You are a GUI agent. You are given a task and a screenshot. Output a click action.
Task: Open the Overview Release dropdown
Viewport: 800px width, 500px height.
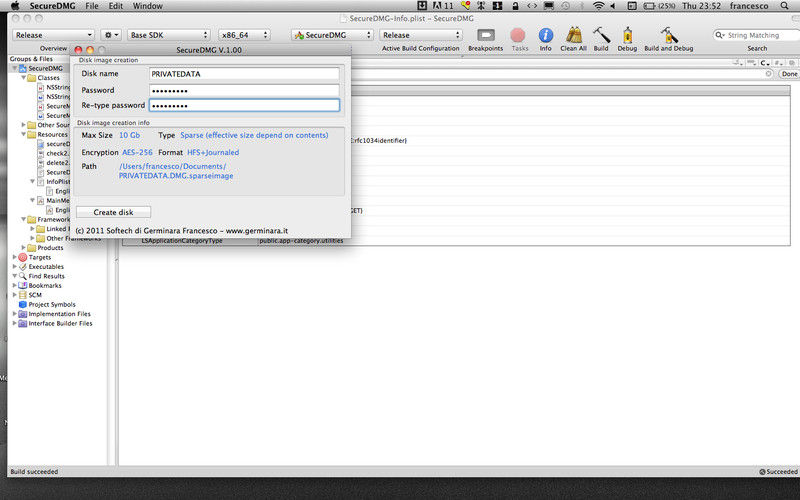(x=54, y=35)
